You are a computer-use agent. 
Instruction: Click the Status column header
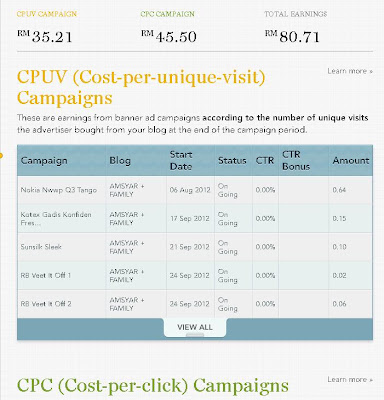coord(232,160)
